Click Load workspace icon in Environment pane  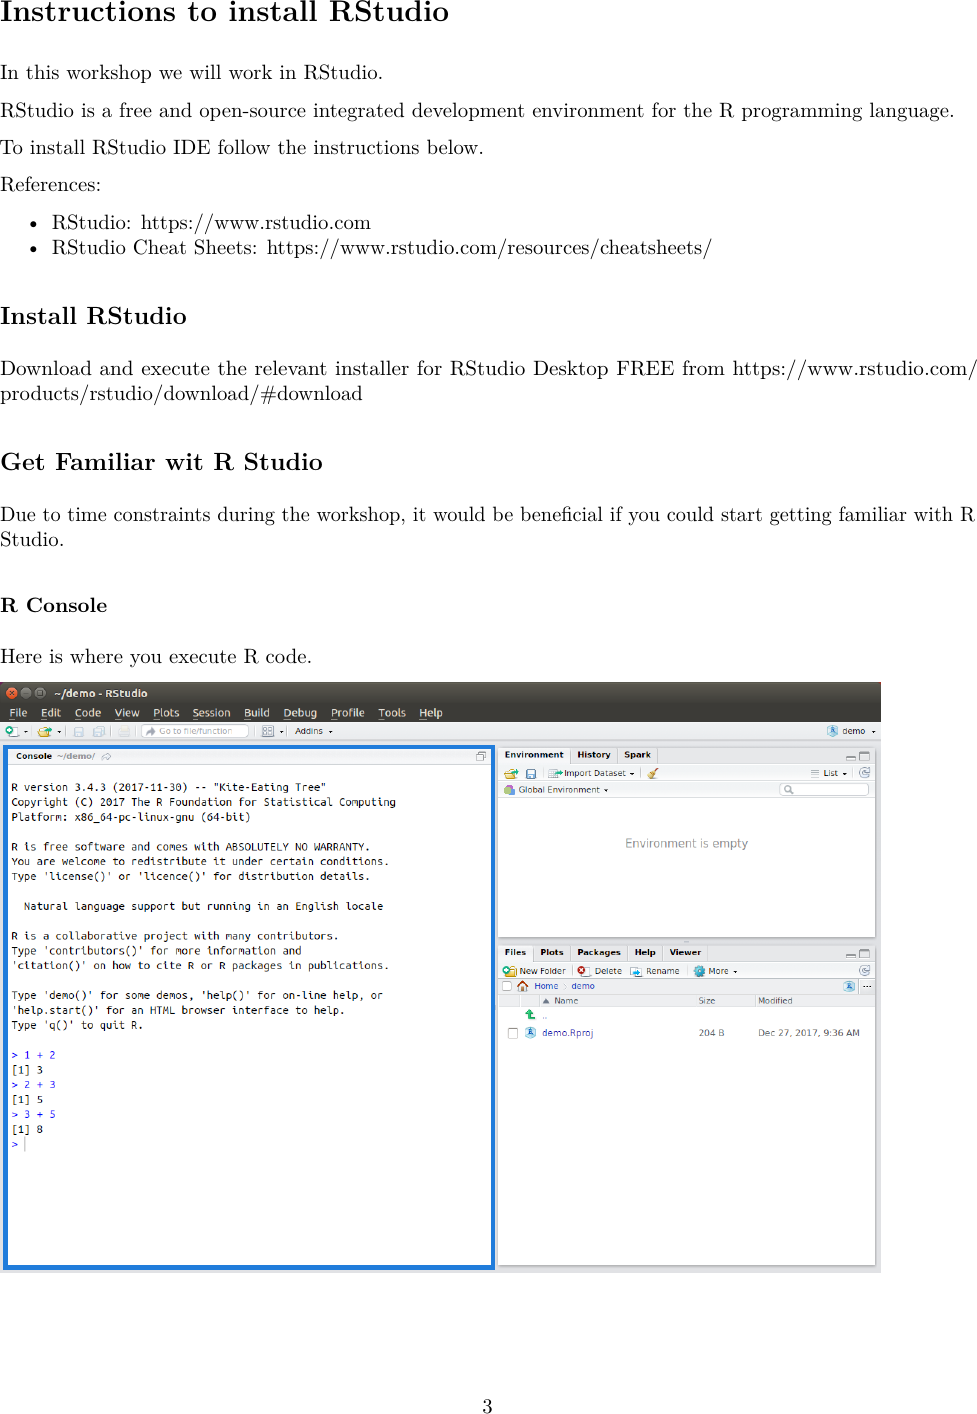coord(511,773)
